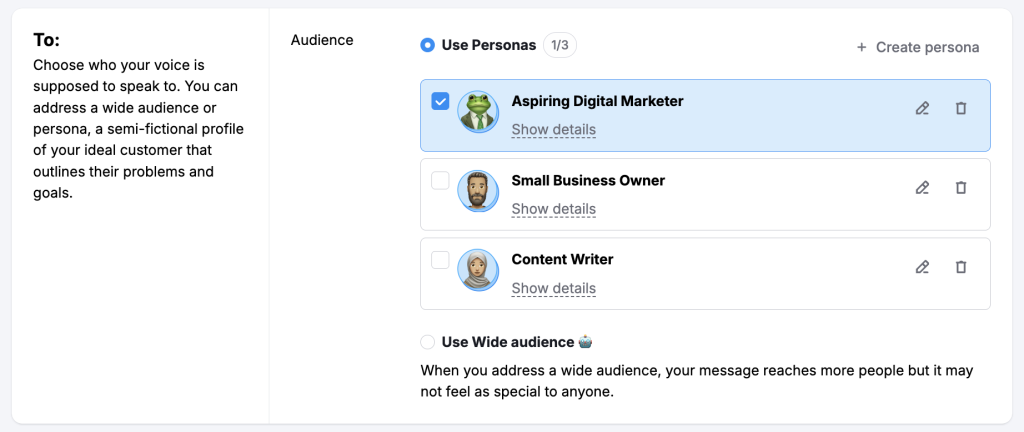Click the Create persona button
This screenshot has height=432, width=1024.
(x=918, y=47)
